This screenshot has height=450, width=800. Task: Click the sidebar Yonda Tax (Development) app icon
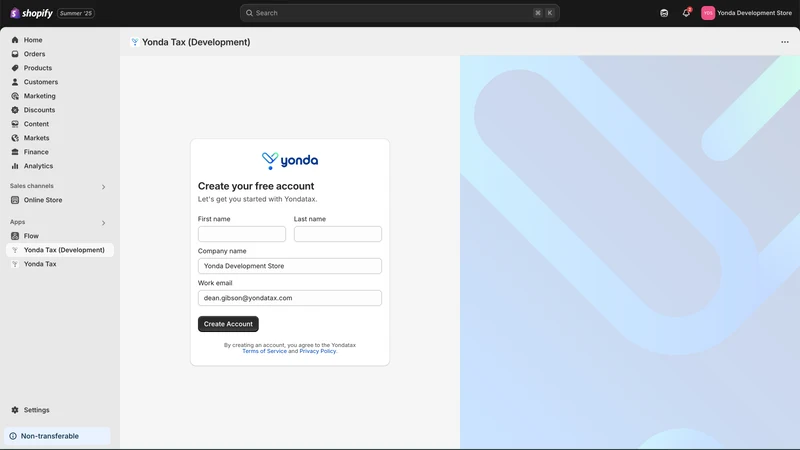point(15,250)
